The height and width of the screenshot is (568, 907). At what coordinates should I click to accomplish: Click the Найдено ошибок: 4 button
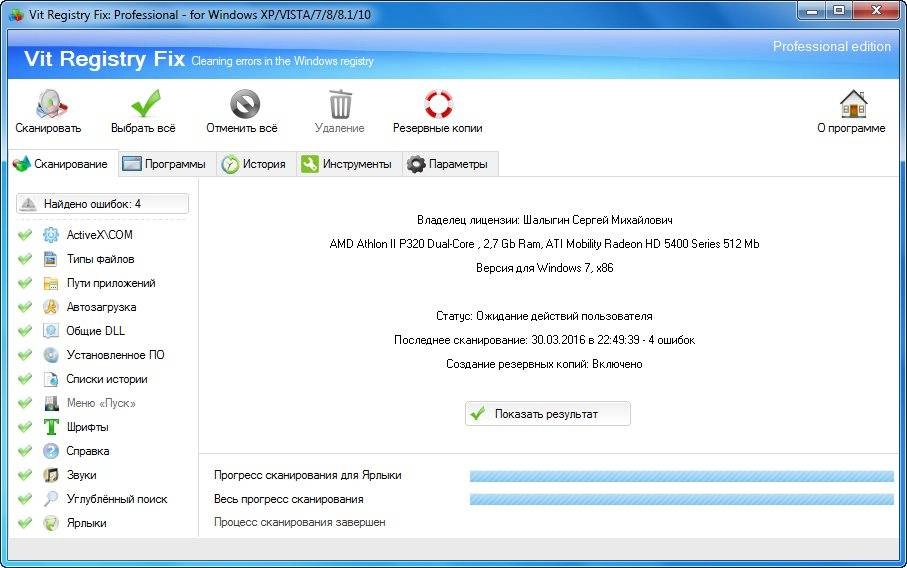point(102,204)
